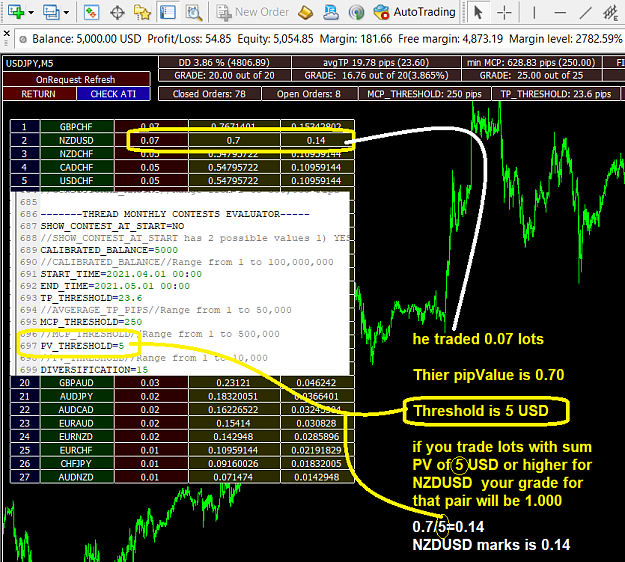Click the END_TIME=2021.05.01 line

coord(115,286)
